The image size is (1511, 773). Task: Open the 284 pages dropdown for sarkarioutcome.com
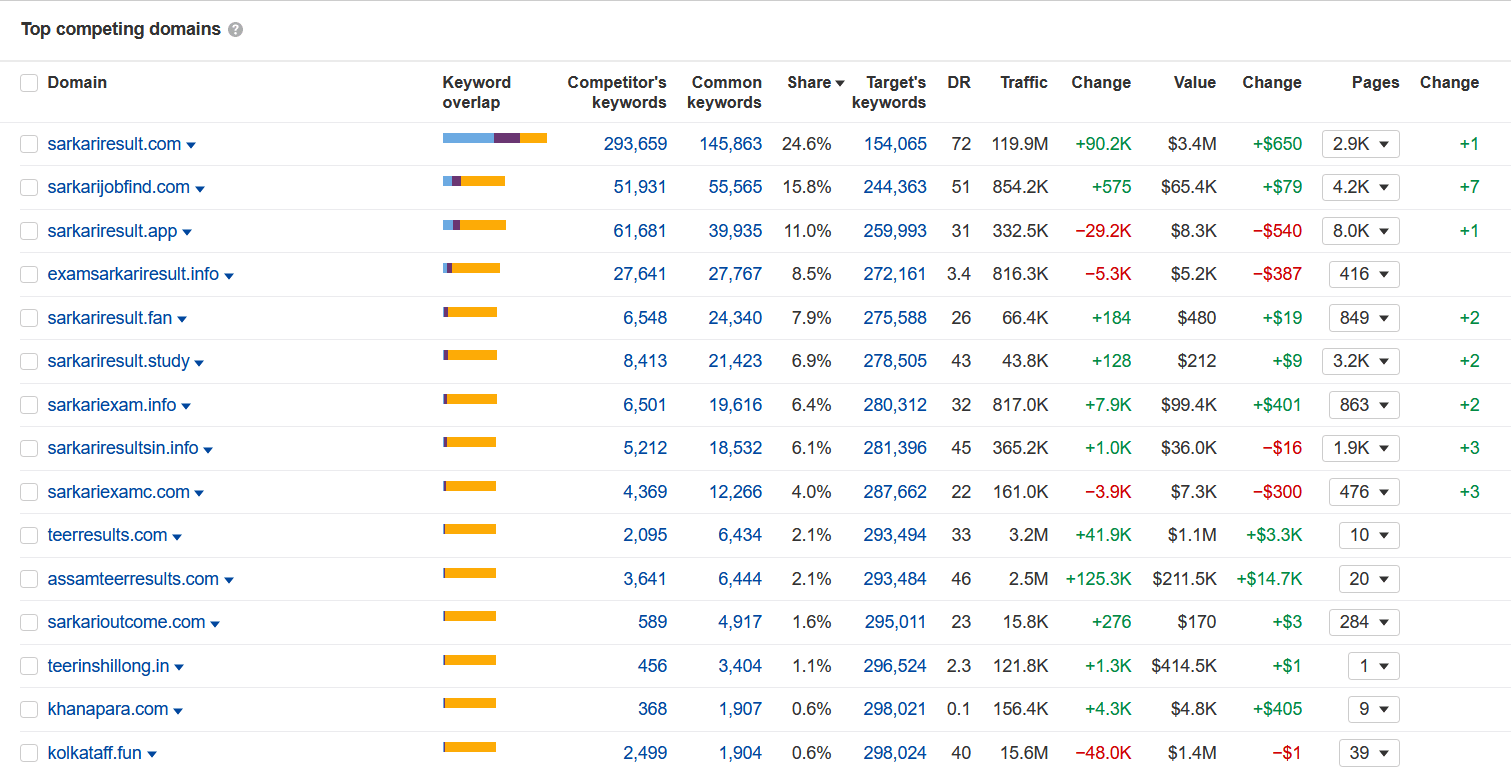(x=1363, y=622)
